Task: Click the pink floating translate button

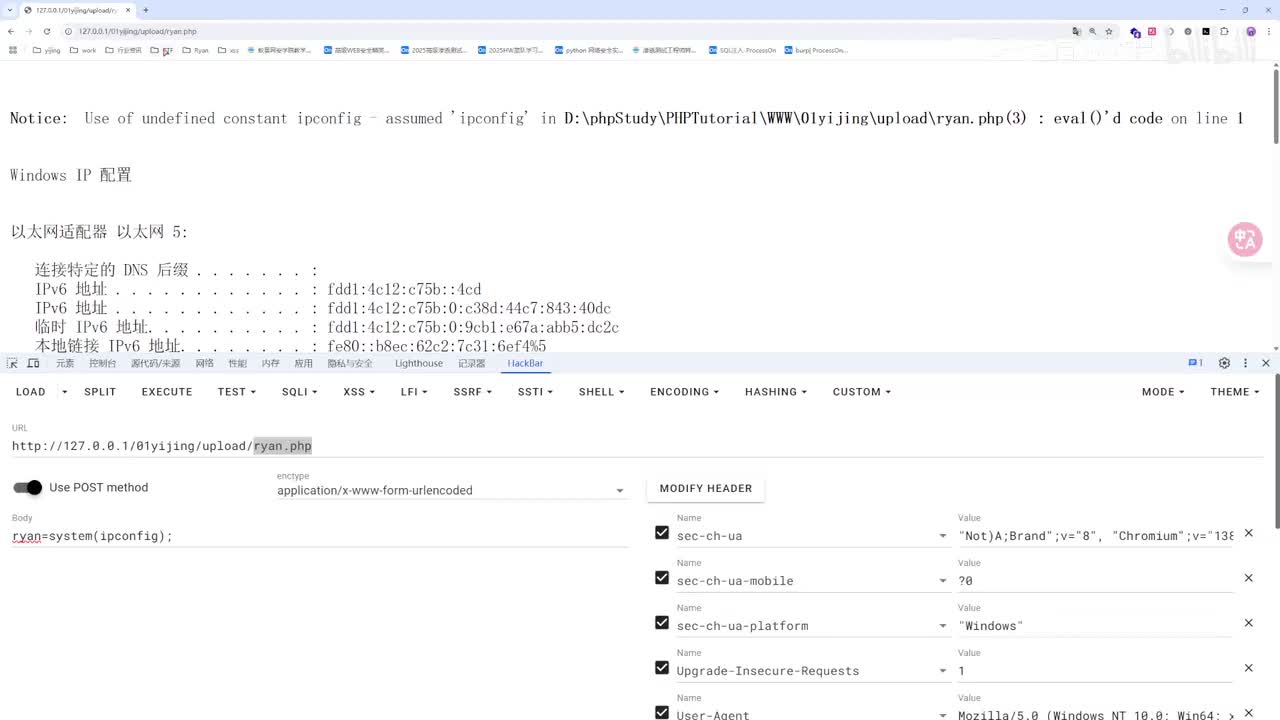Action: pos(1245,239)
